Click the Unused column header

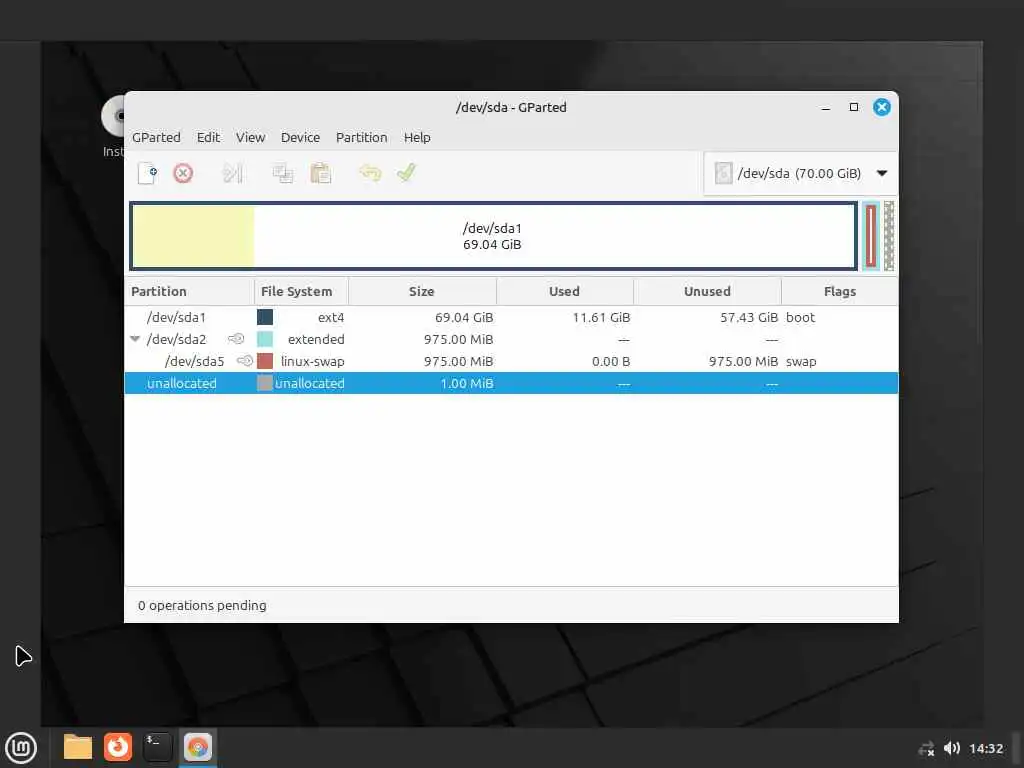[x=707, y=291]
